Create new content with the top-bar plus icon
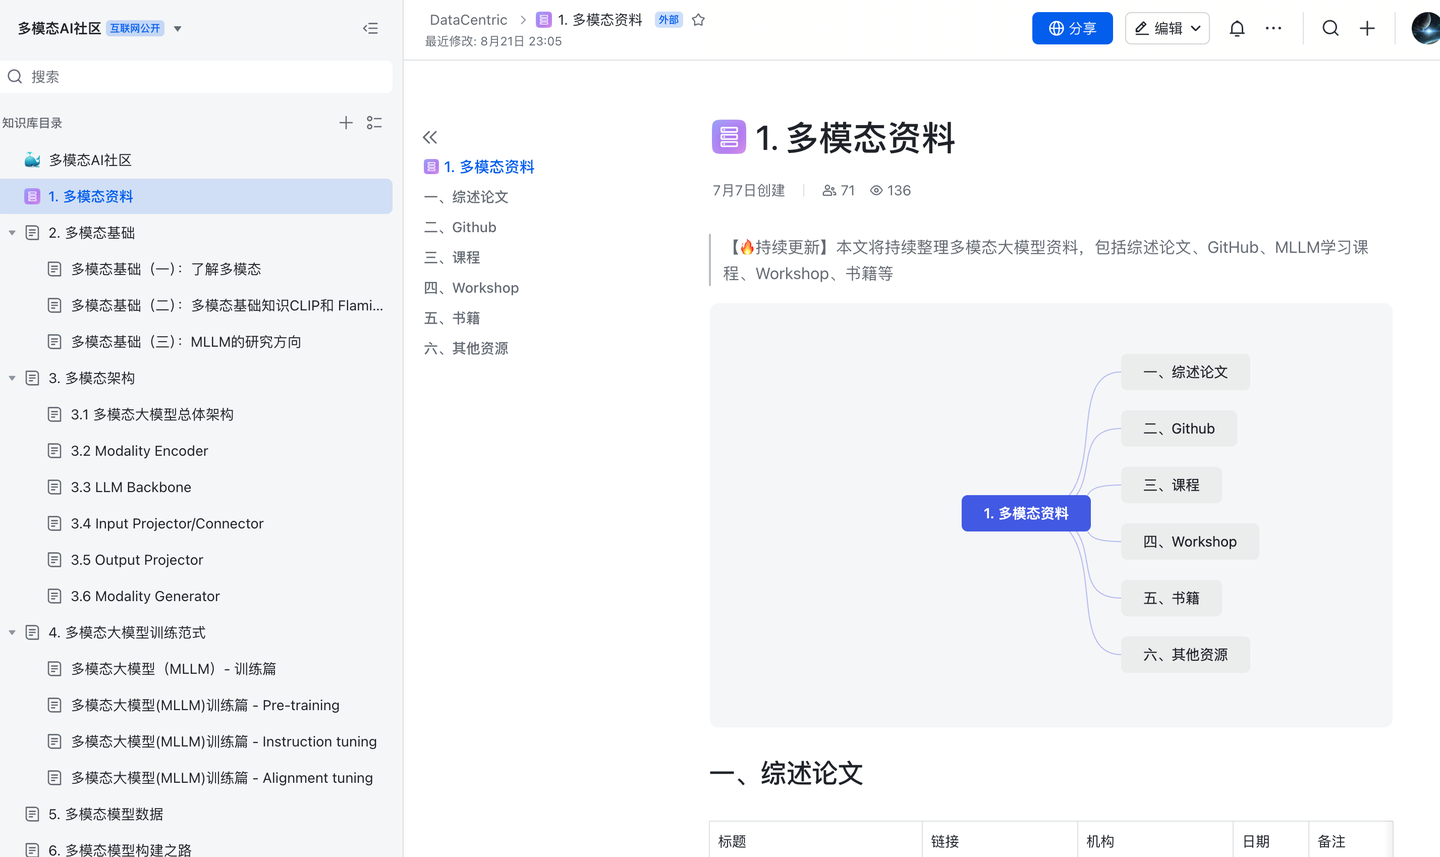This screenshot has width=1440, height=857. (x=1367, y=28)
